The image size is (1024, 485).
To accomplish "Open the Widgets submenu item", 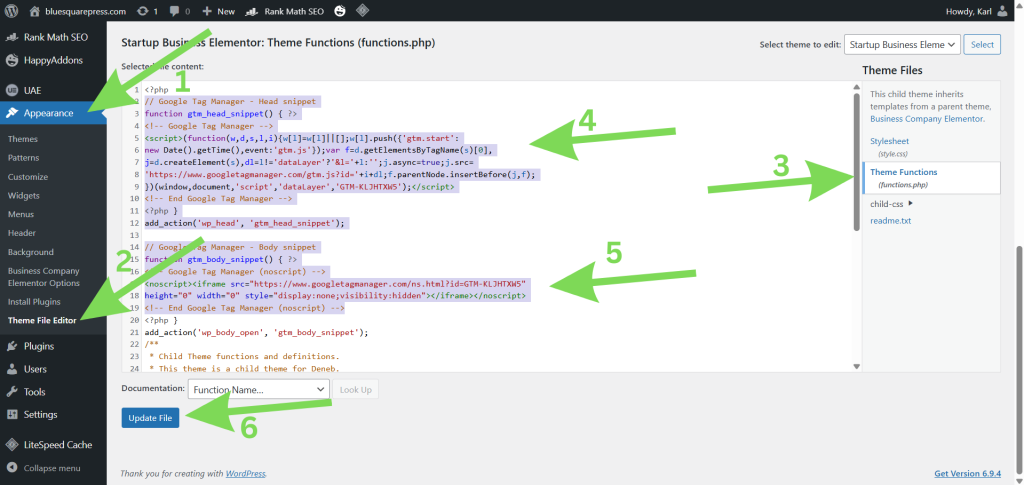I will (x=23, y=195).
